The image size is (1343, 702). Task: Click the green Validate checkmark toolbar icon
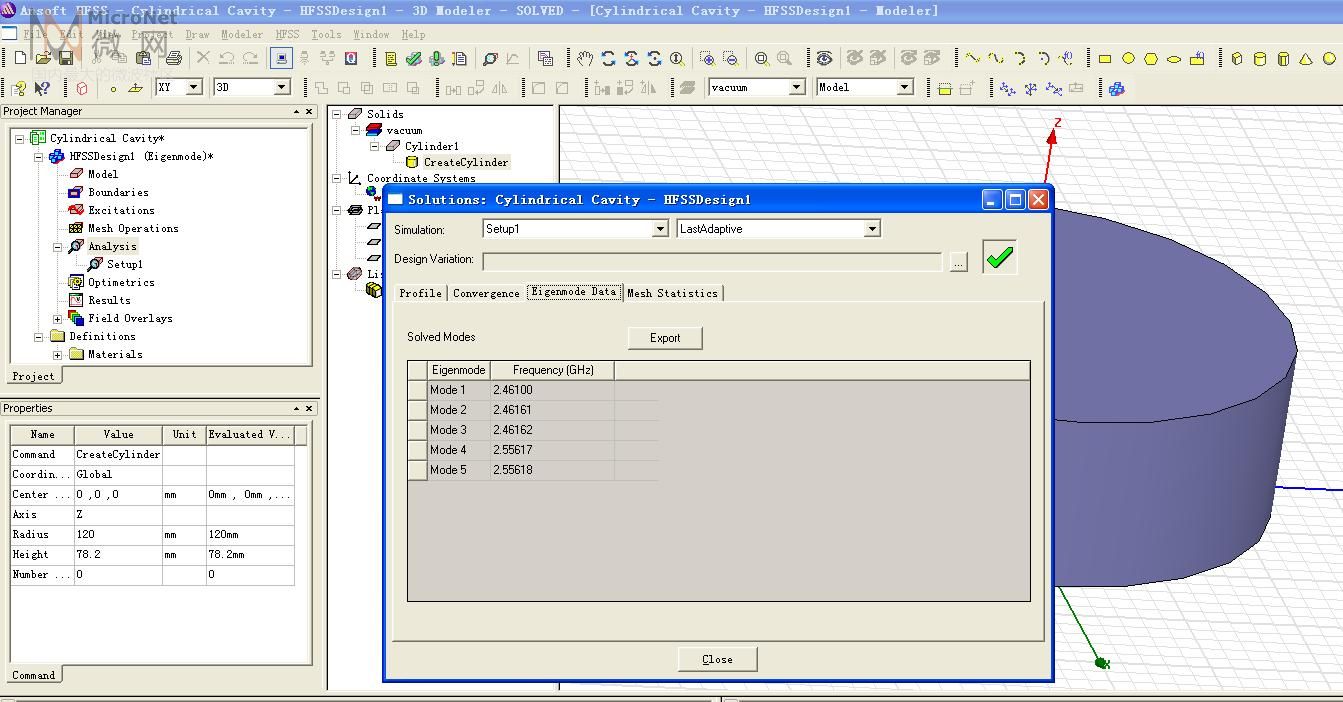coord(413,58)
